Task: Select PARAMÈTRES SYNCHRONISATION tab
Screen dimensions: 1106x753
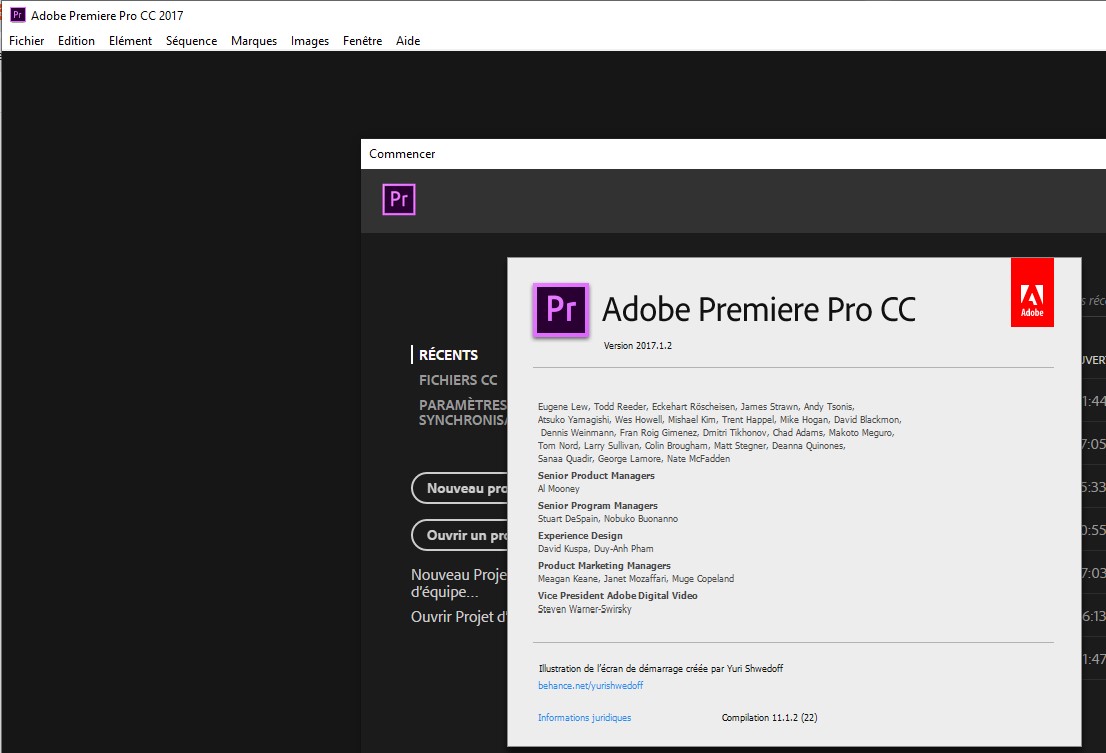Action: (x=463, y=412)
